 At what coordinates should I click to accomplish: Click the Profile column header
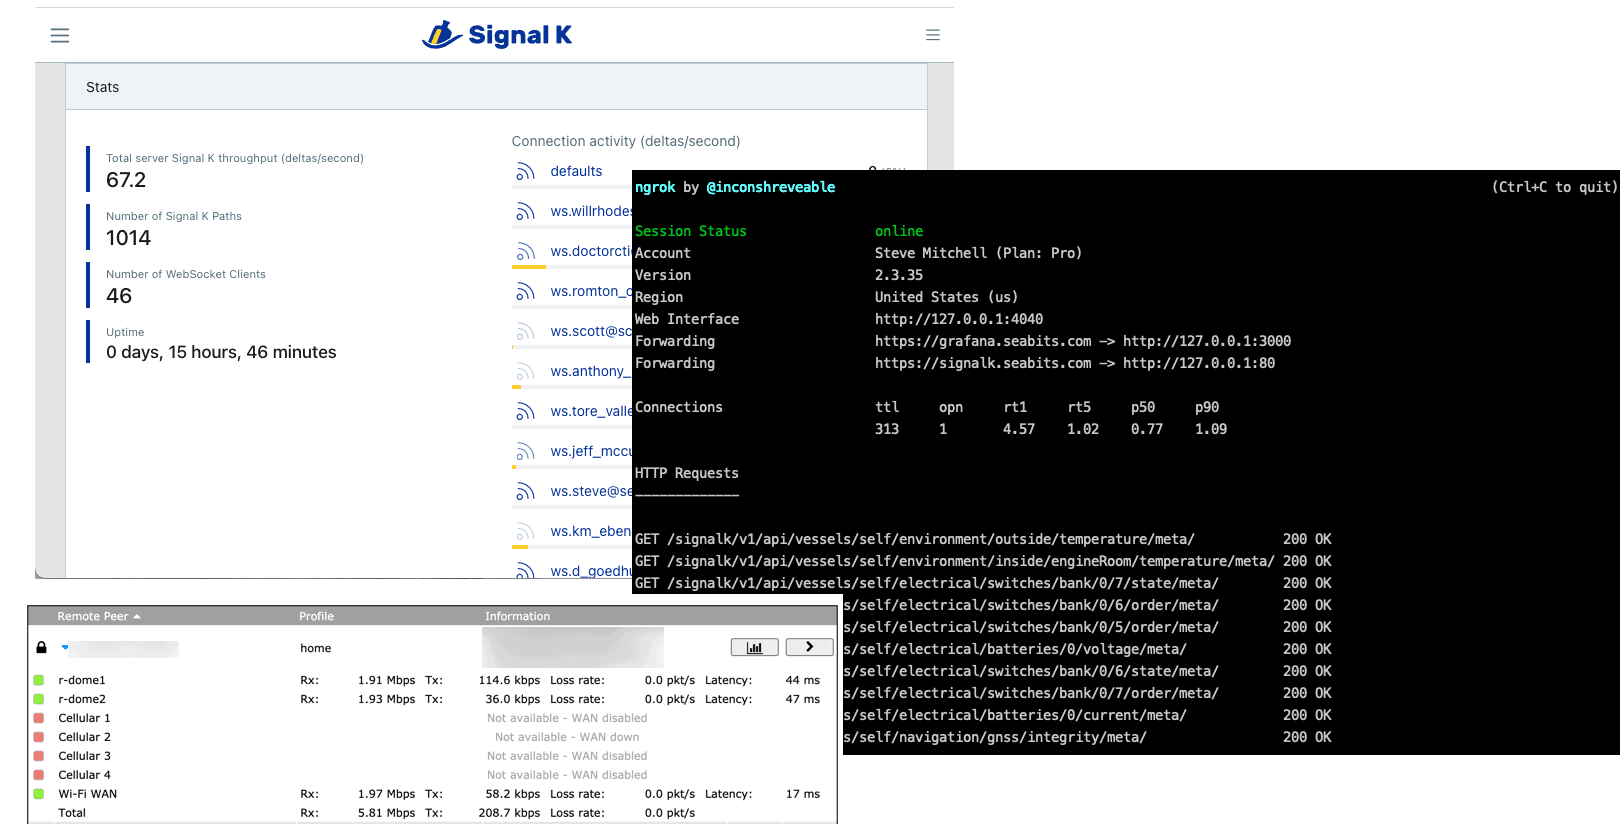point(316,616)
